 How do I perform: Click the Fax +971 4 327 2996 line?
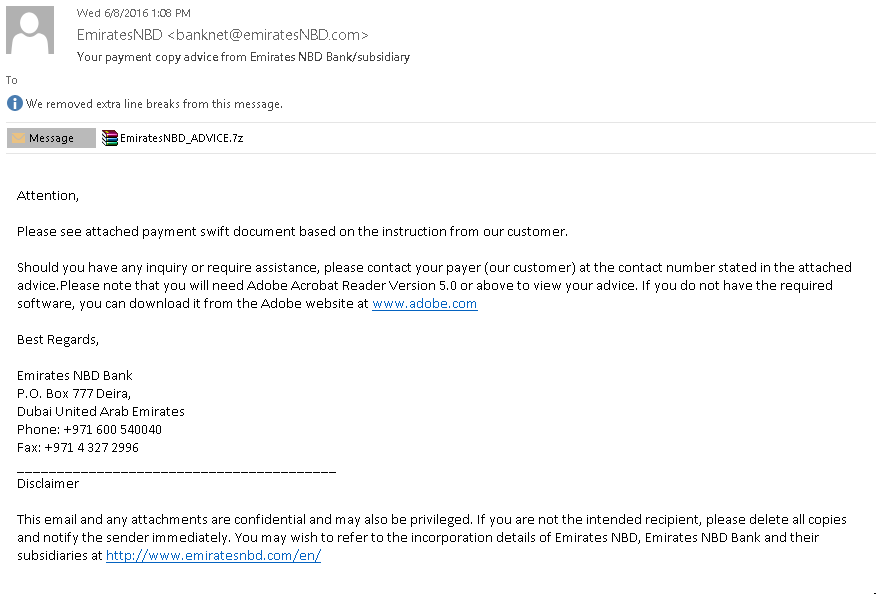78,447
